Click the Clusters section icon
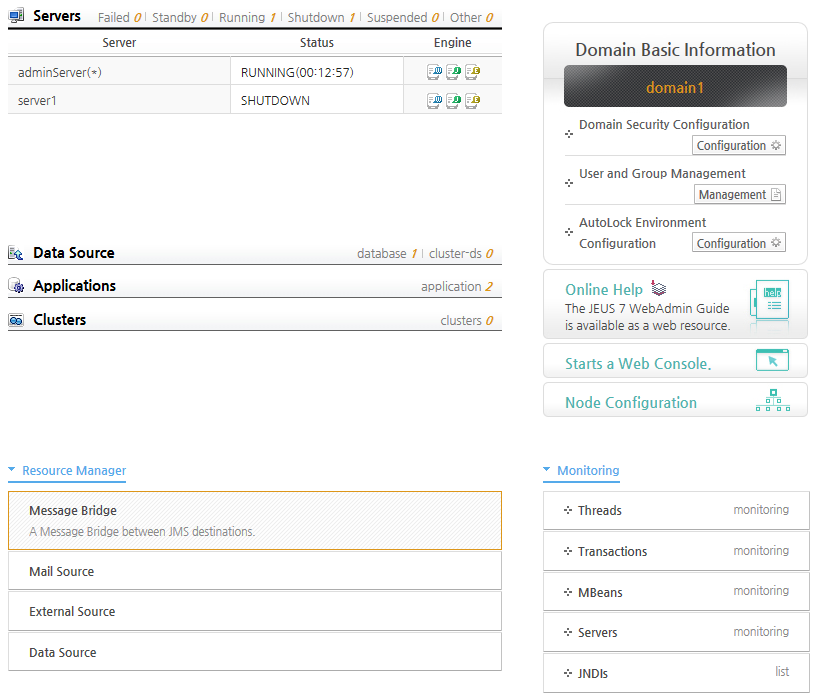Viewport: 817px width, 700px height. click(x=16, y=320)
